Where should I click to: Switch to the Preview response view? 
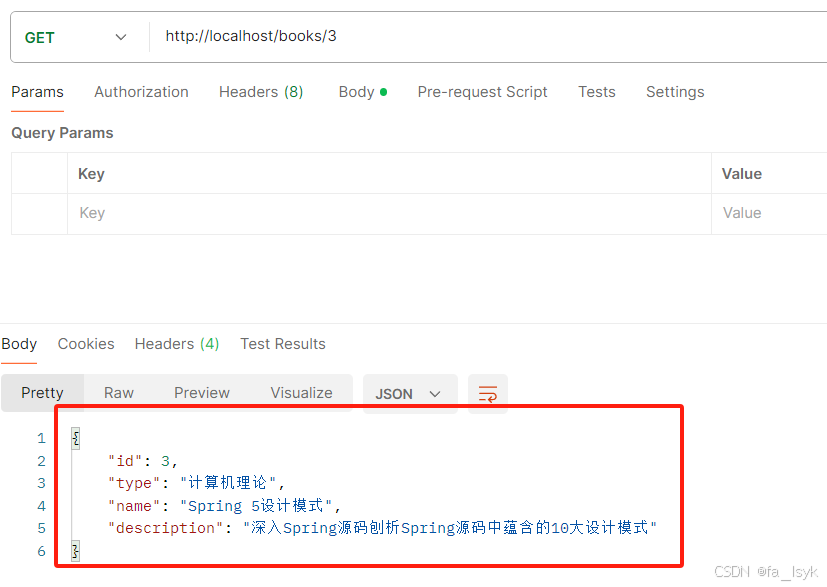201,393
